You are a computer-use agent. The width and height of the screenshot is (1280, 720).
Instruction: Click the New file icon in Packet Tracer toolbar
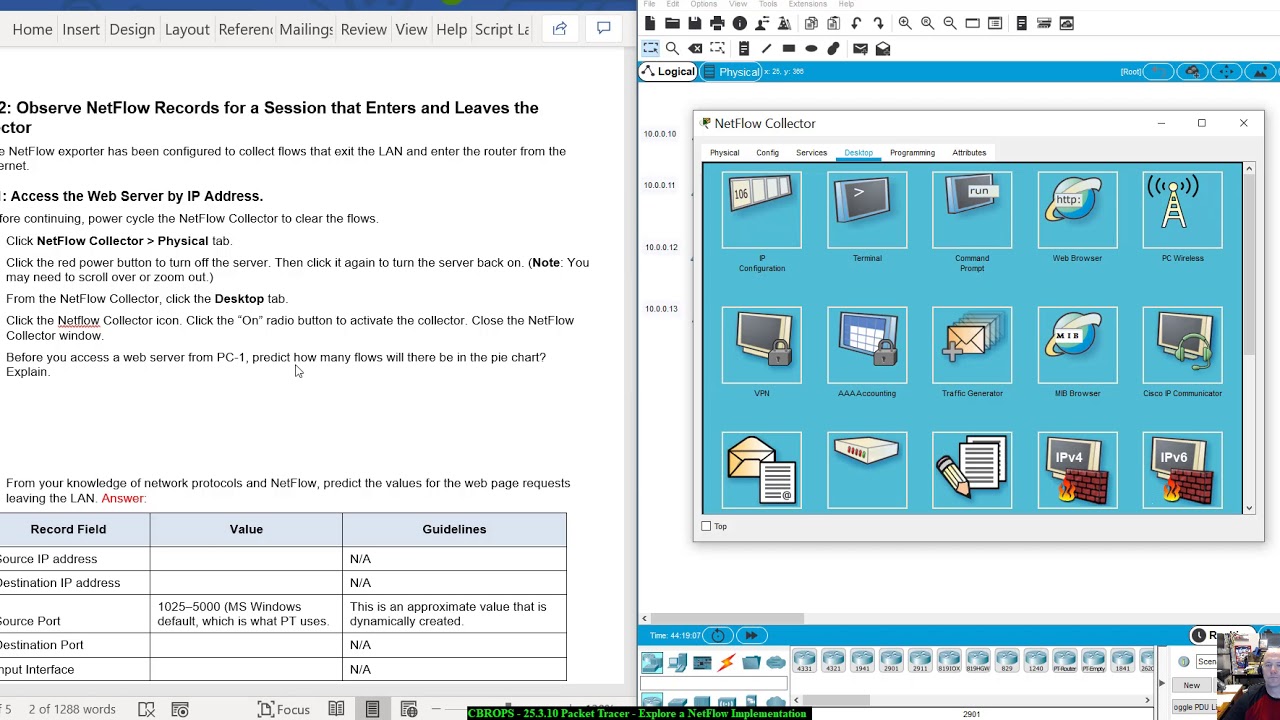[x=650, y=23]
